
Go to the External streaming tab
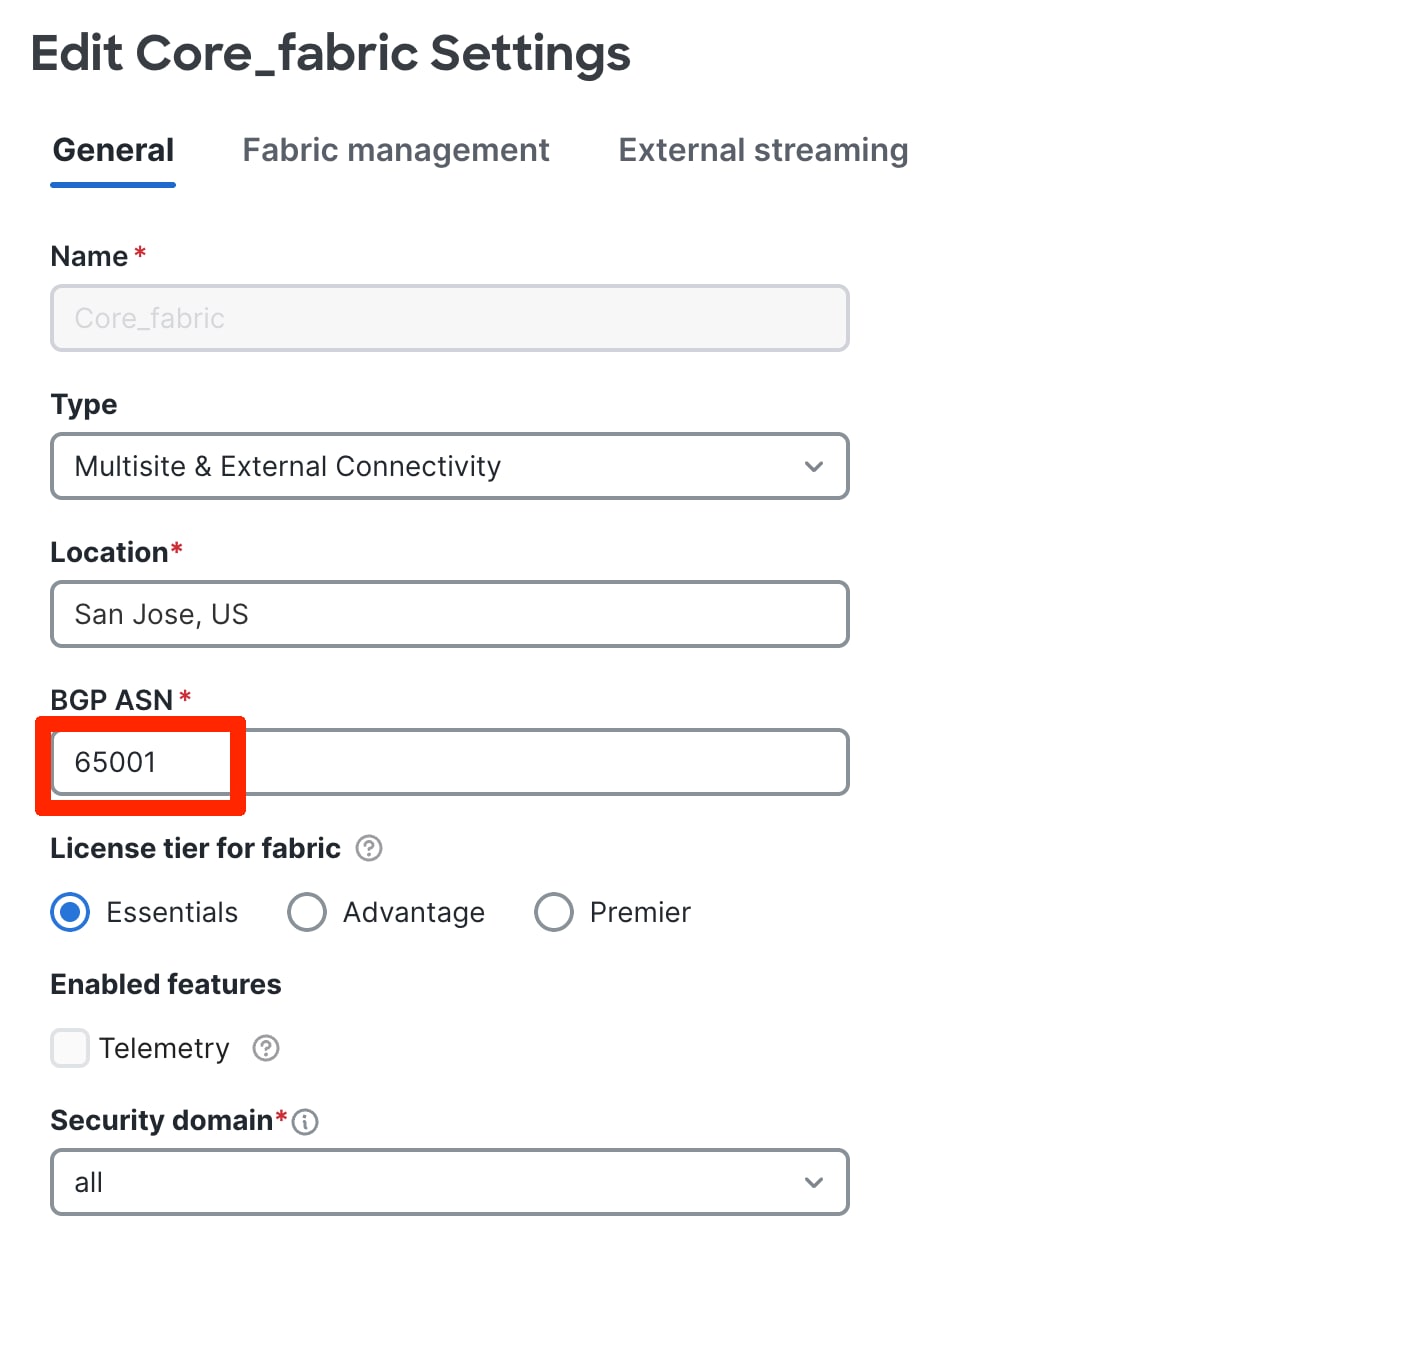click(x=763, y=150)
